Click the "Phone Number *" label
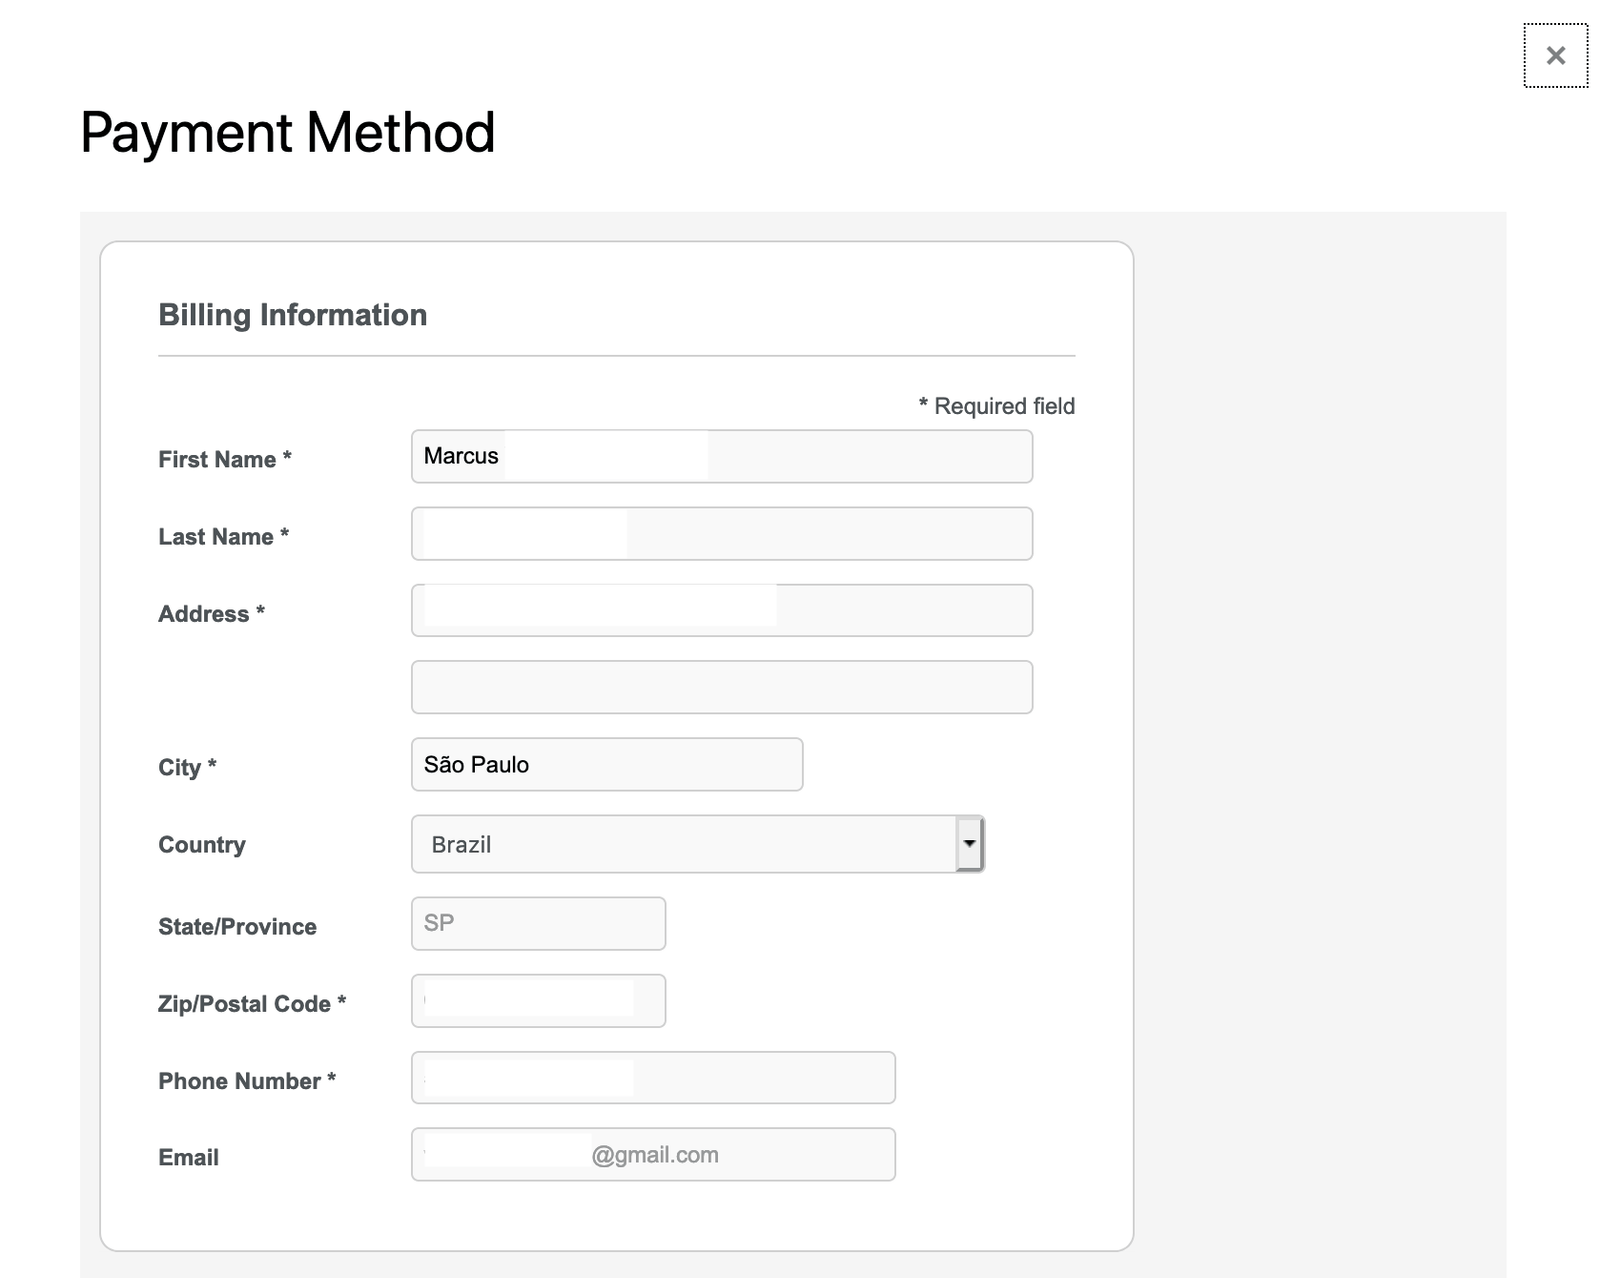Image resolution: width=1600 pixels, height=1278 pixels. (x=246, y=1081)
